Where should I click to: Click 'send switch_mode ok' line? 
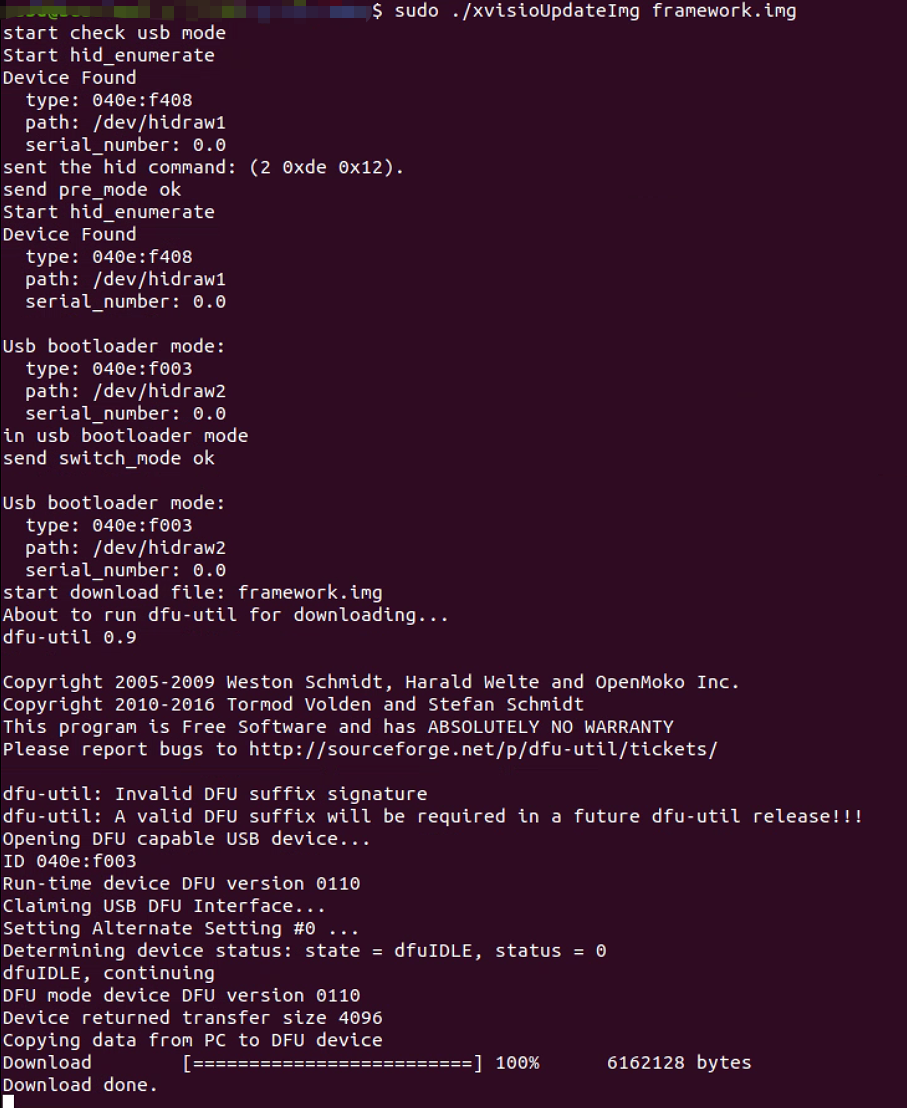(109, 459)
